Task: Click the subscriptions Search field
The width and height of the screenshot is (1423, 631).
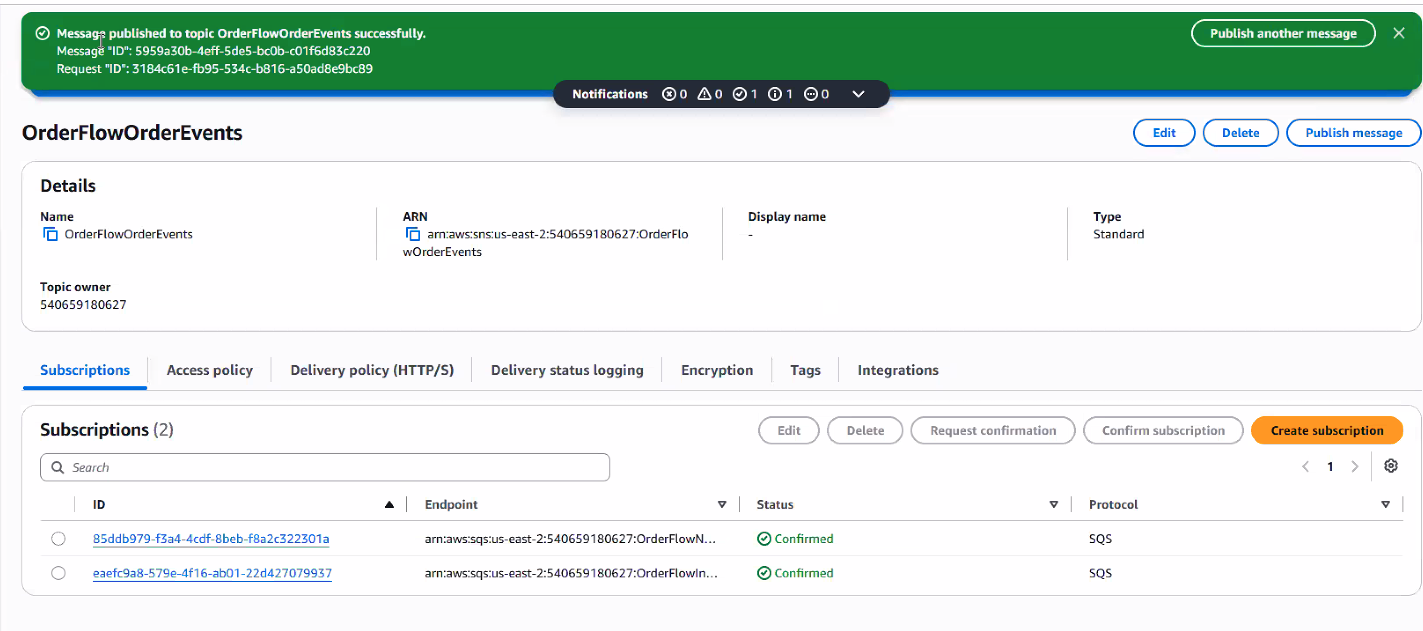Action: [x=325, y=467]
